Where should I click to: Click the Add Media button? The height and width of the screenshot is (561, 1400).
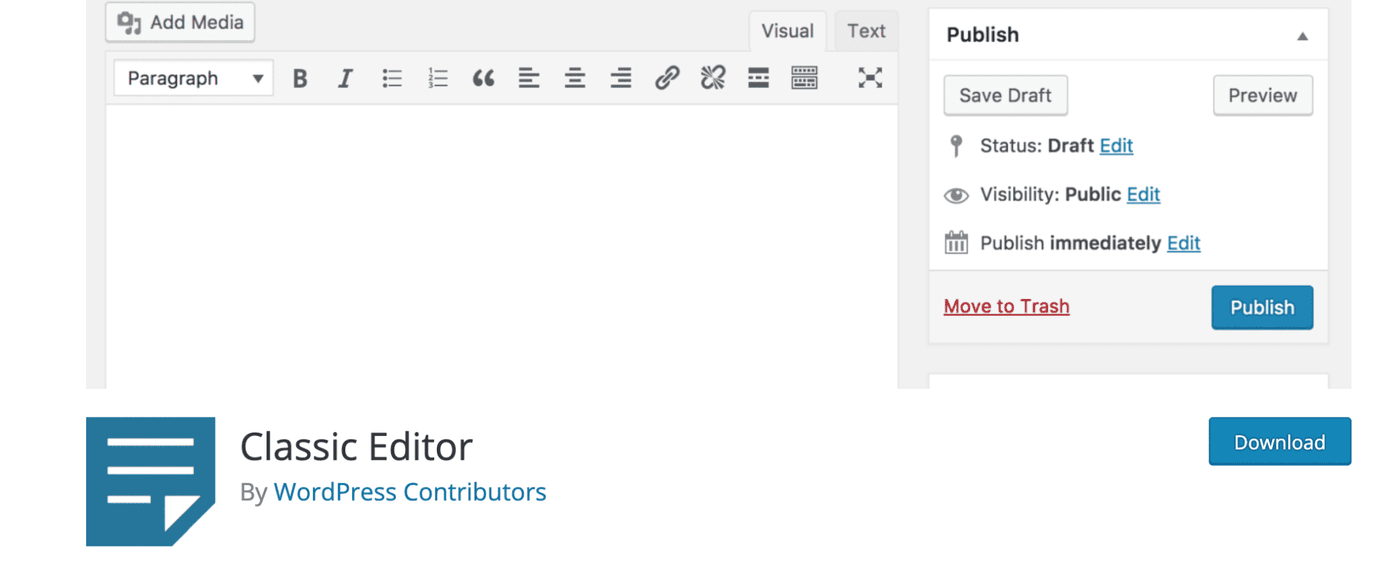pyautogui.click(x=180, y=22)
